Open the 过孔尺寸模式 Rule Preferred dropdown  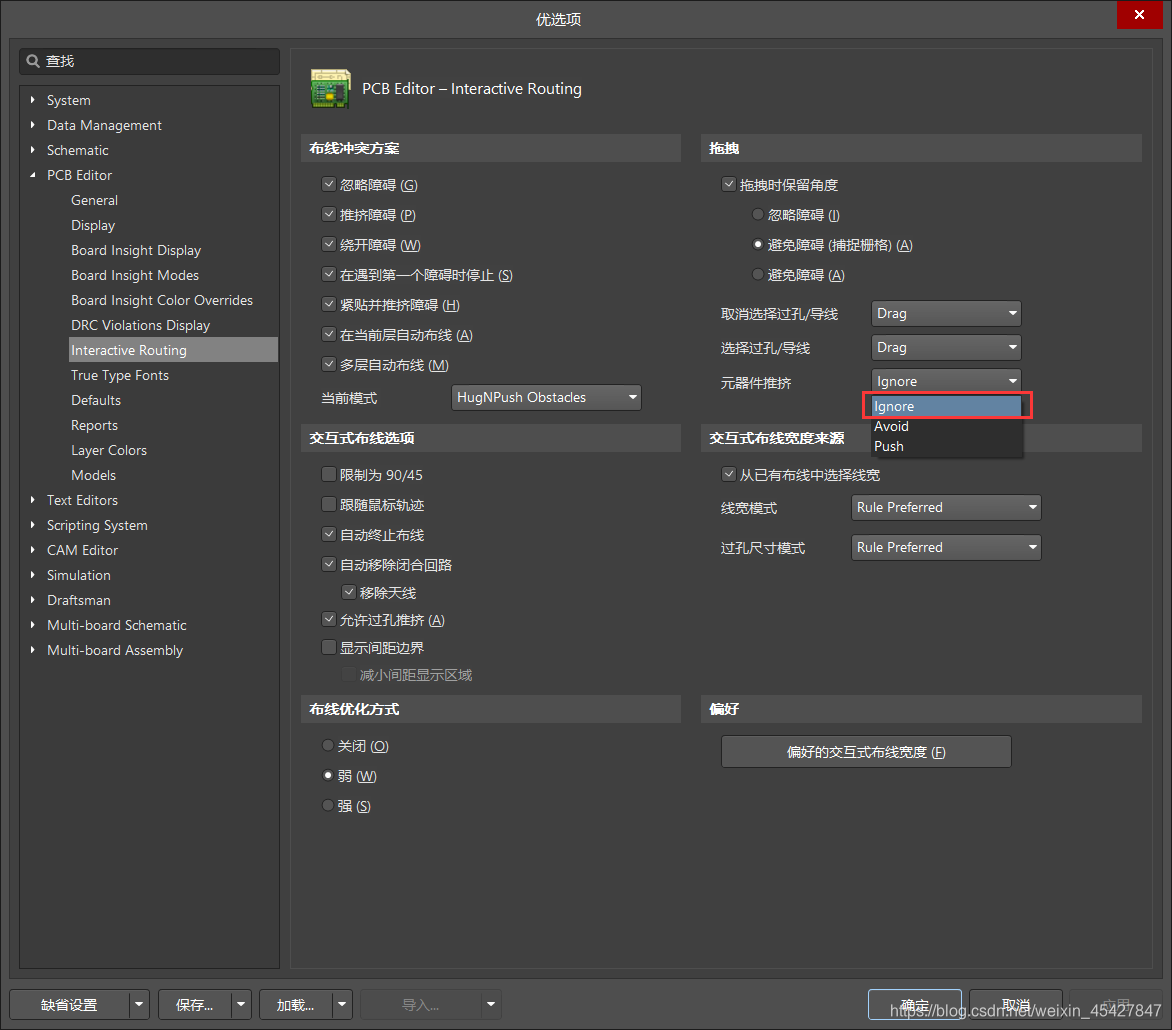pyautogui.click(x=946, y=547)
